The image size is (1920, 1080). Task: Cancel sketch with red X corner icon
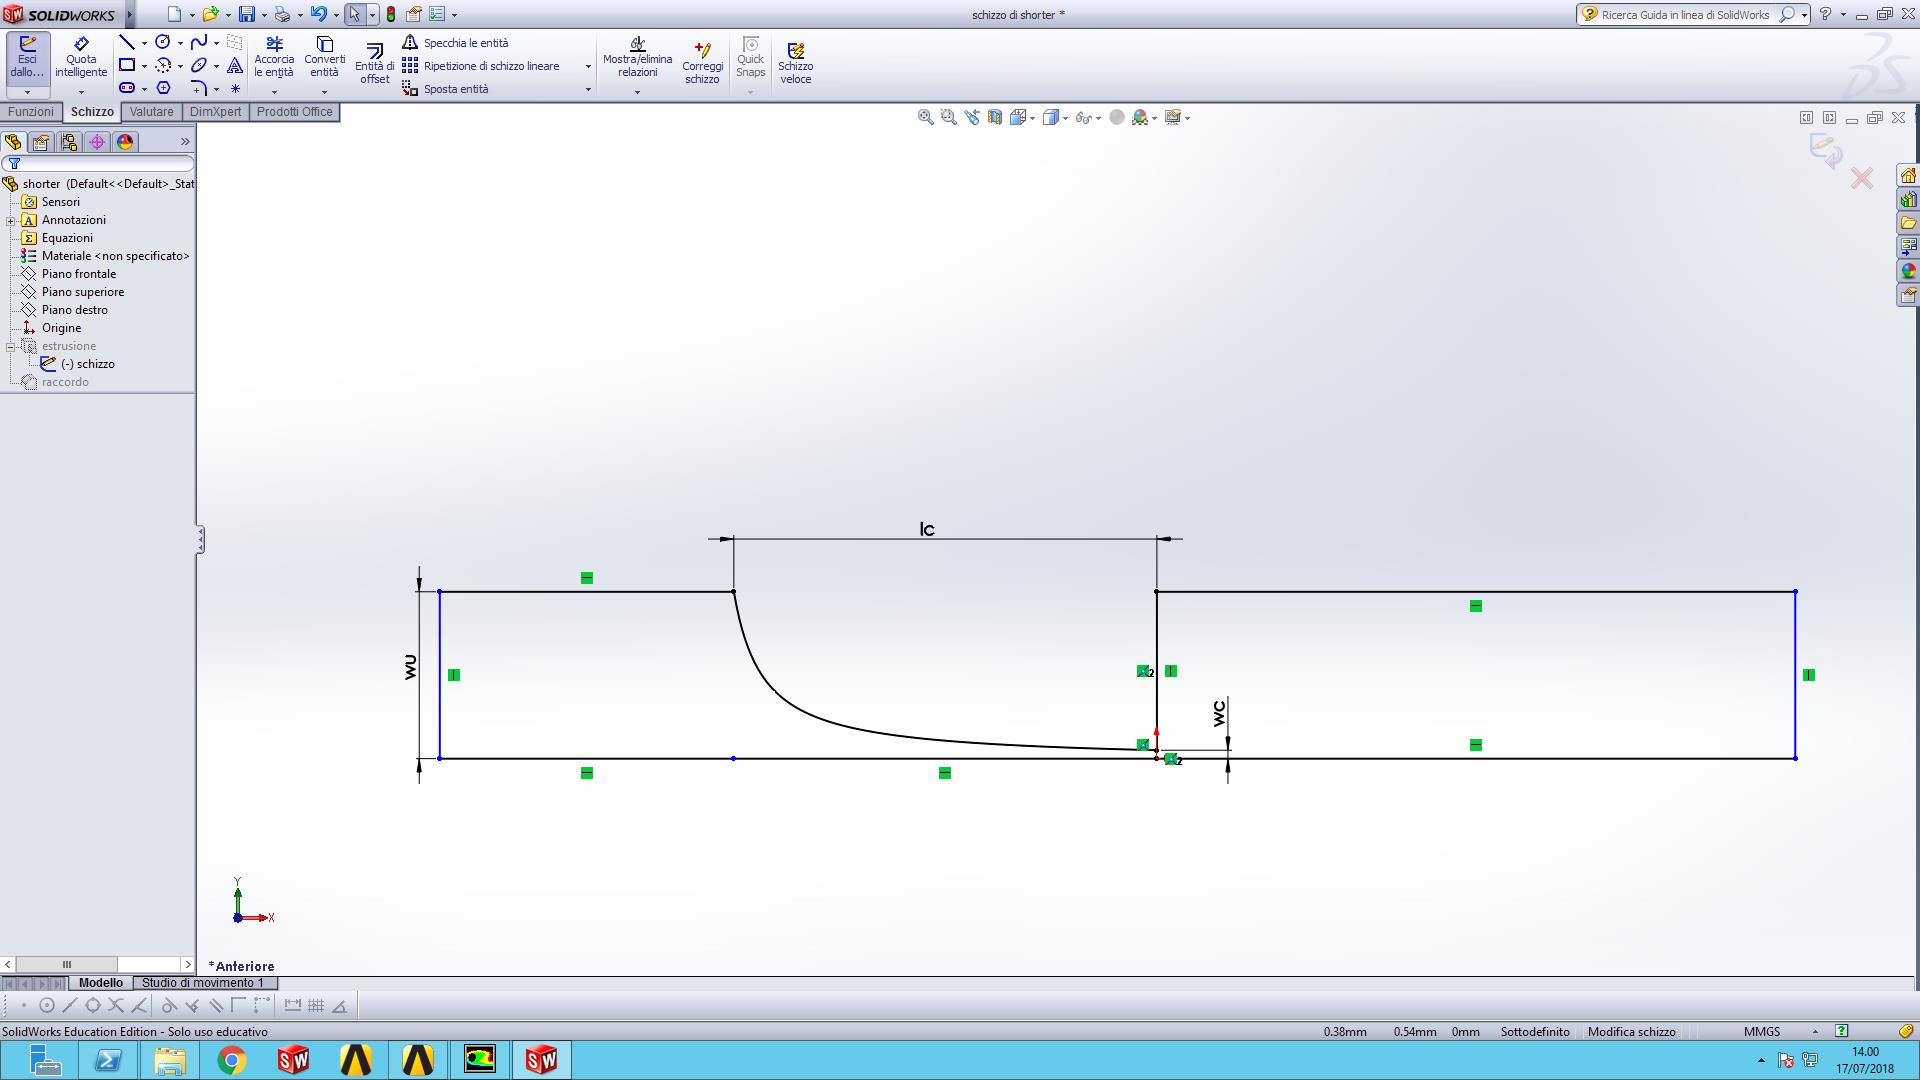[x=1862, y=179]
